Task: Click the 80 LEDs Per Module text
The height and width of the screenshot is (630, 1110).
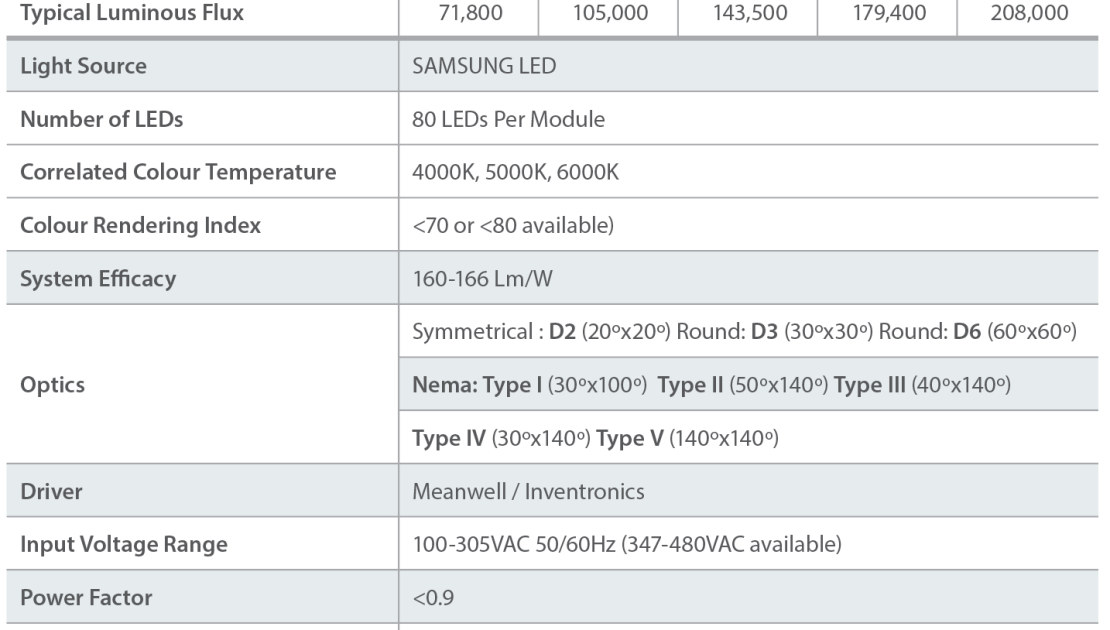Action: pos(508,119)
